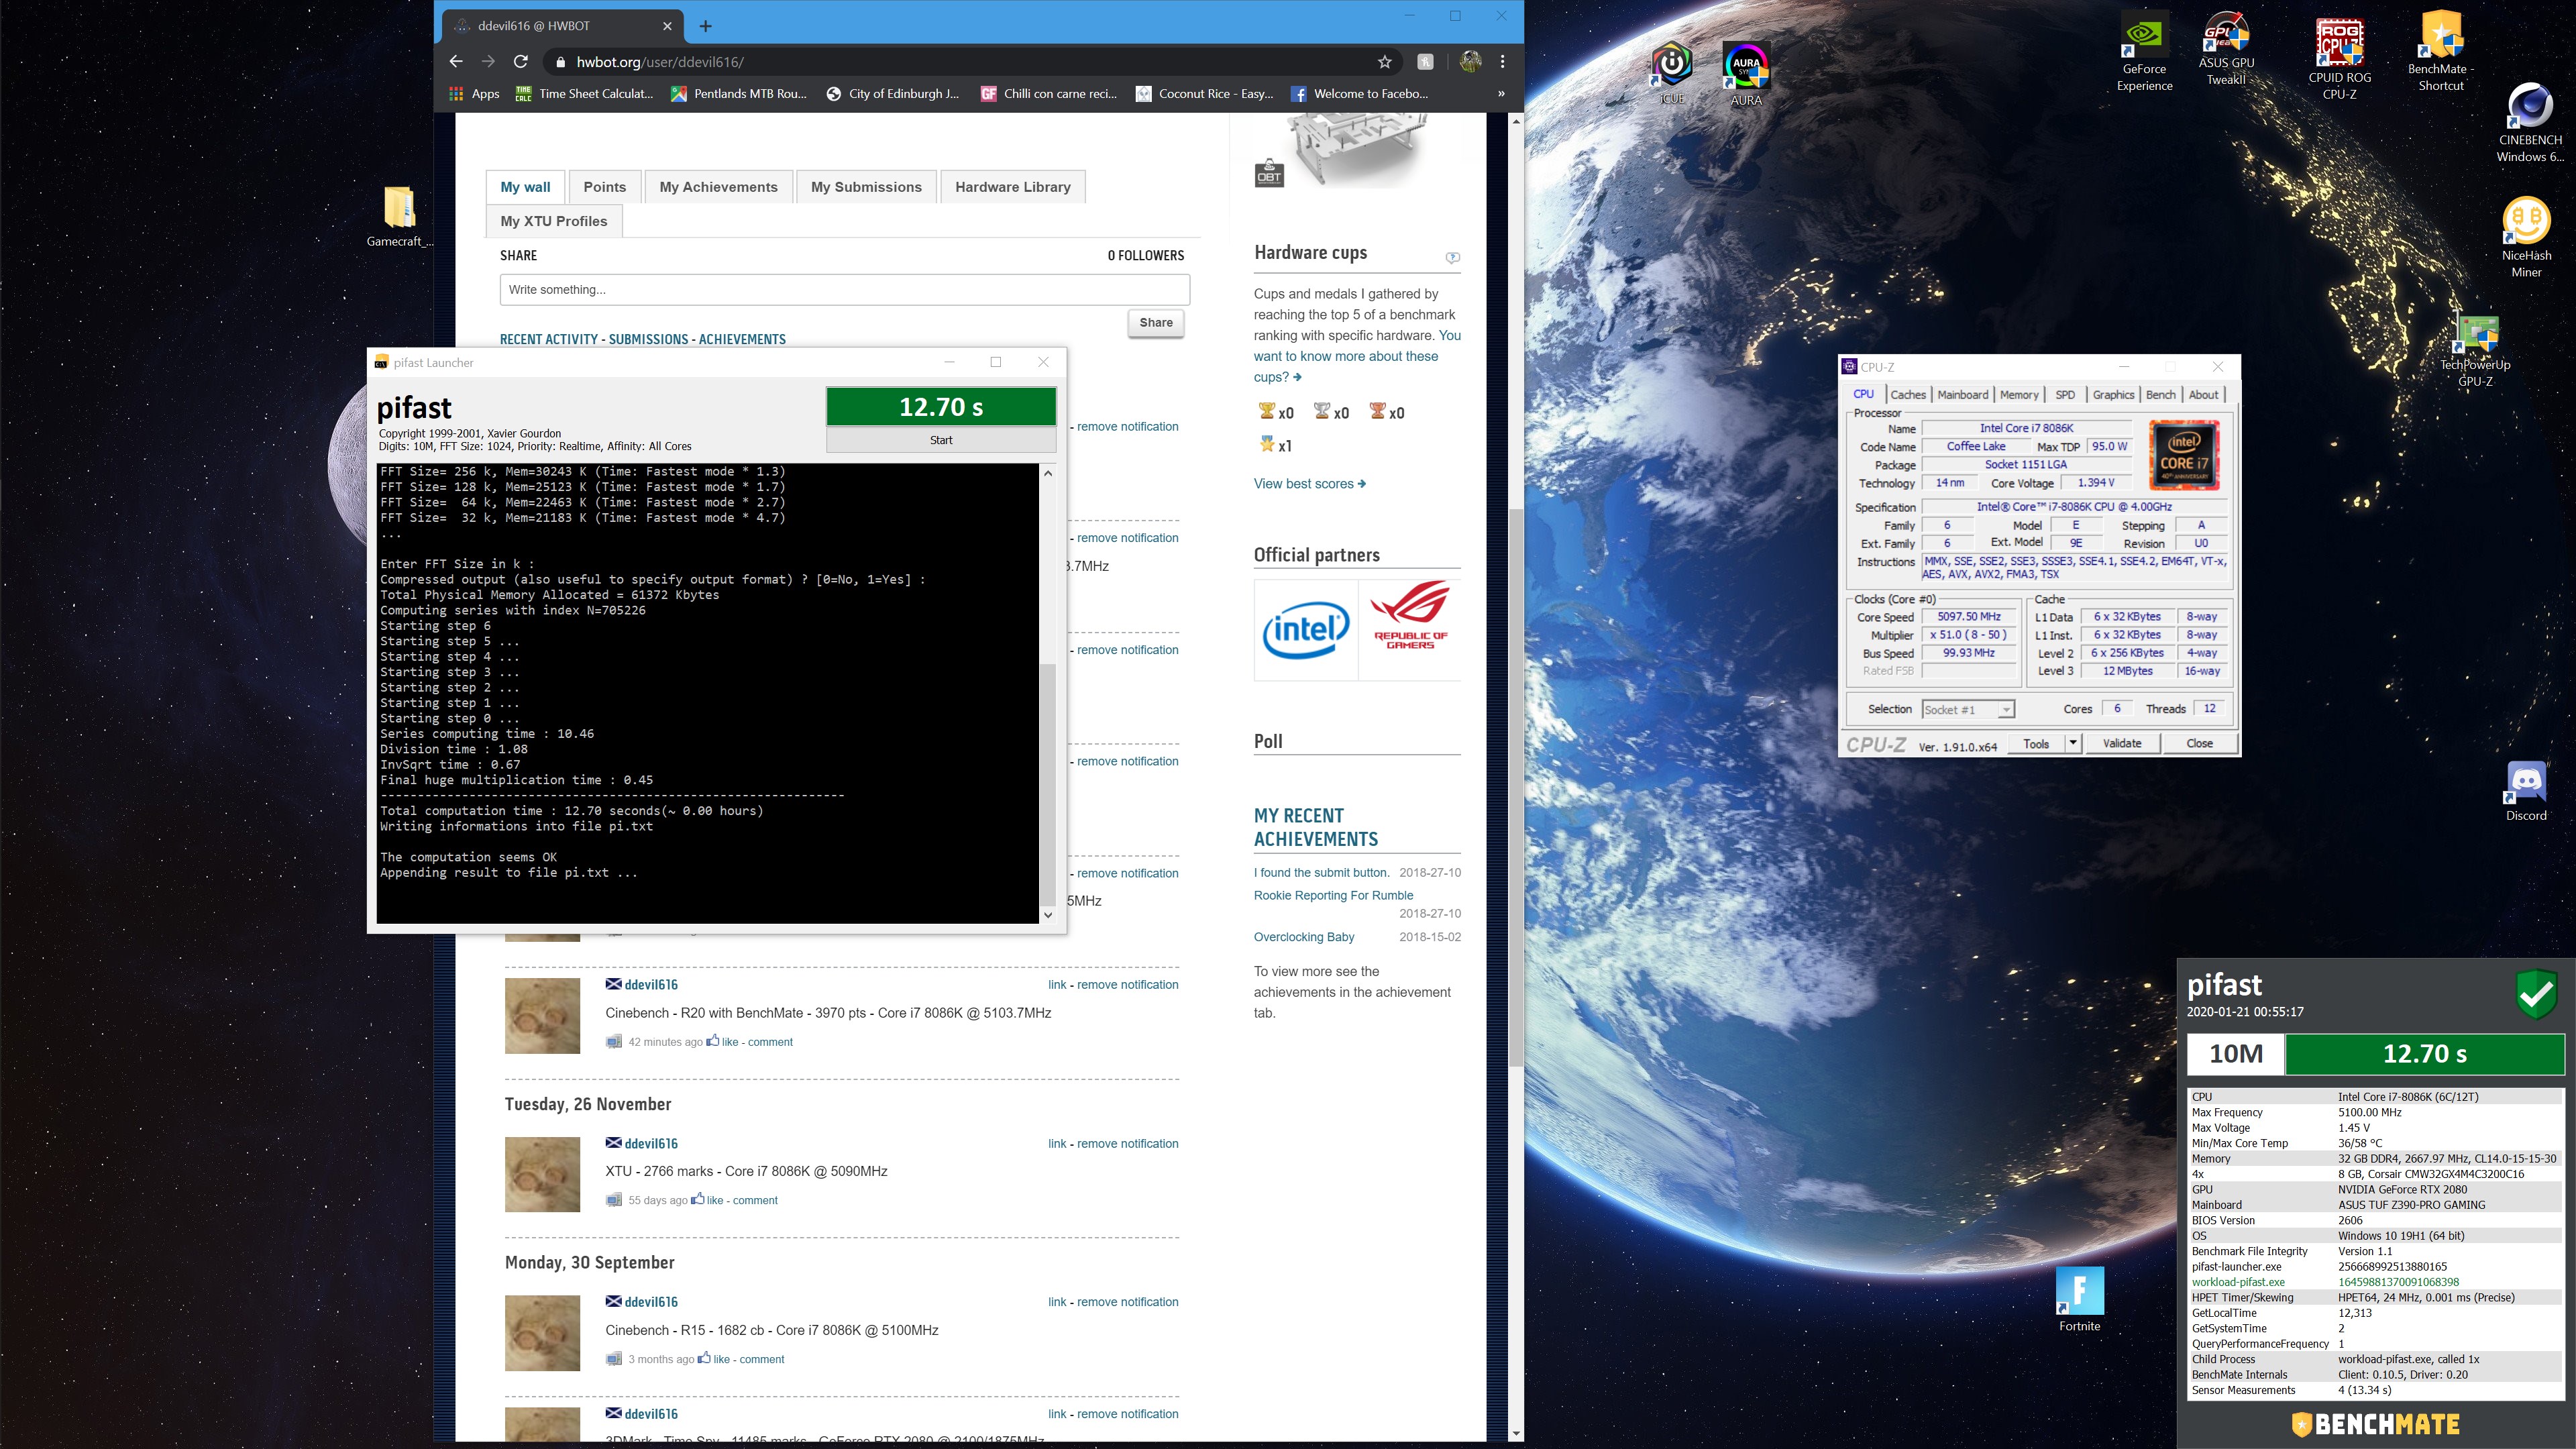Switch to Mainboard tab in CPU-Z
This screenshot has width=2576, height=1449.
pyautogui.click(x=1963, y=395)
